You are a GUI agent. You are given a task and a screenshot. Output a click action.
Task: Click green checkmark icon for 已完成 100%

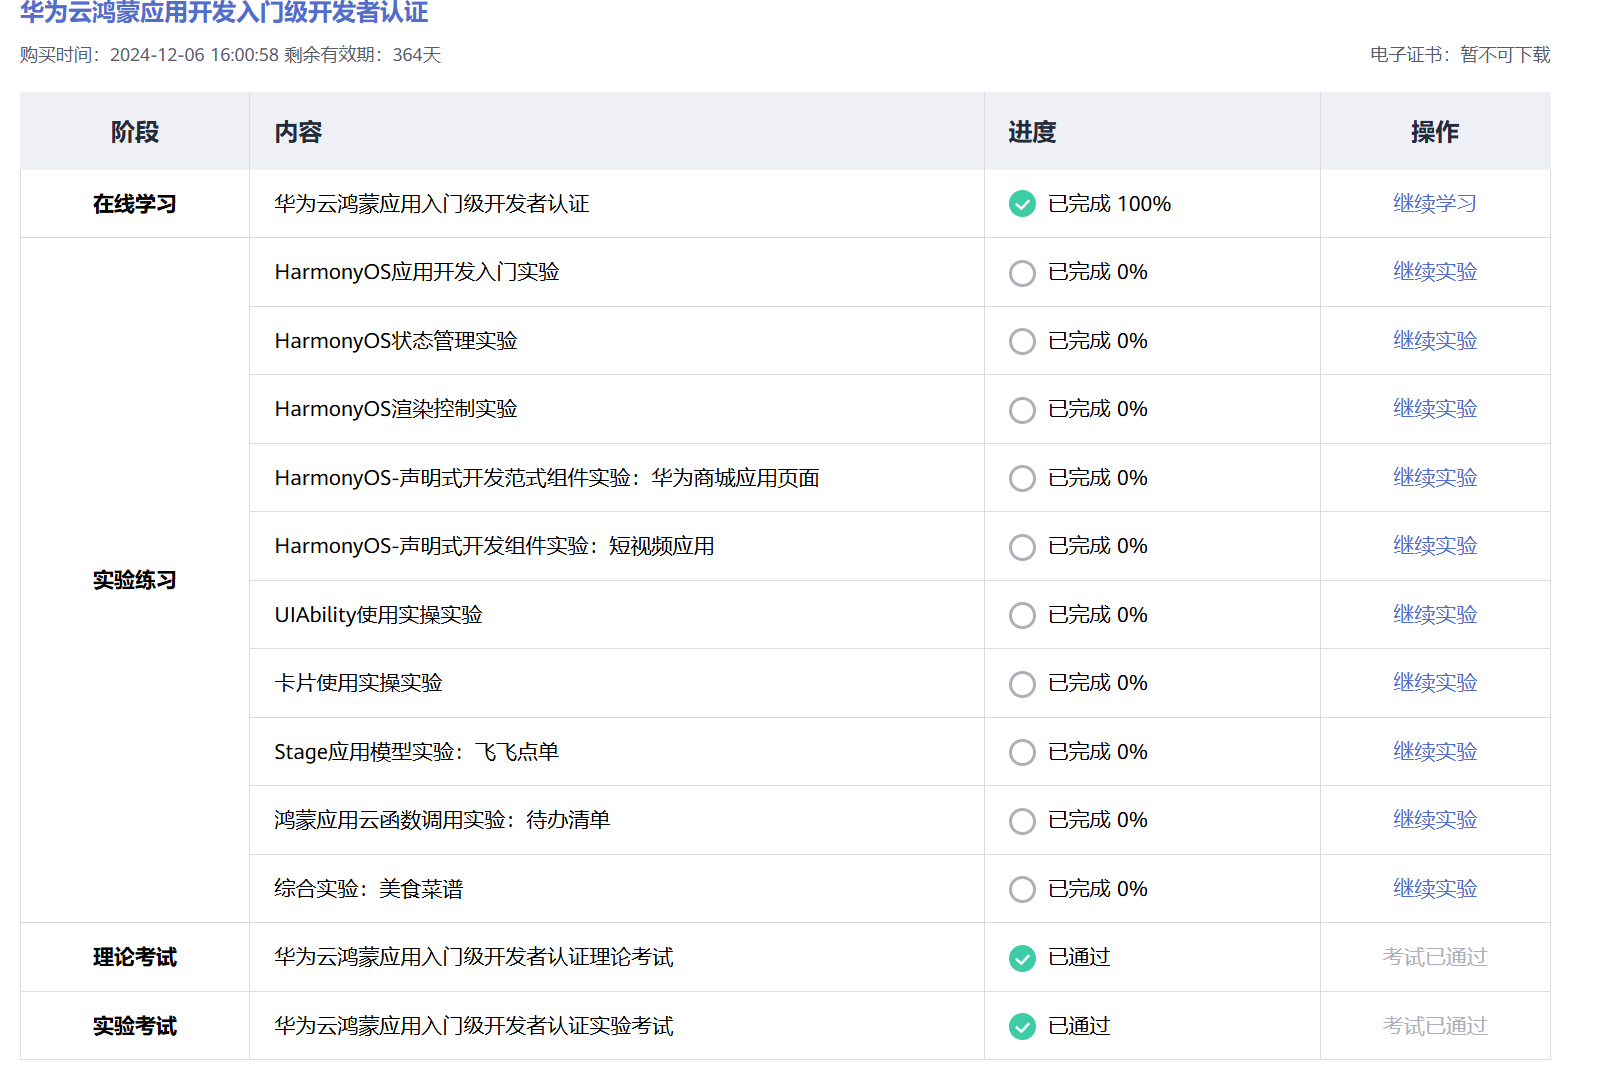pos(1022,204)
